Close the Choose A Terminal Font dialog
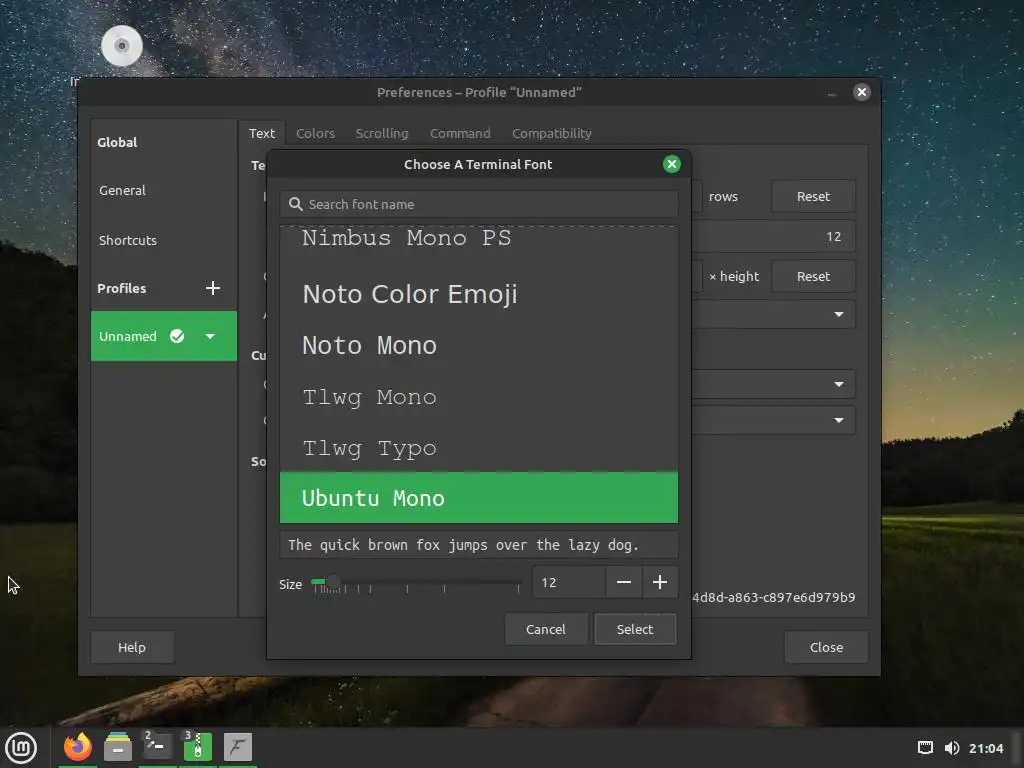 pos(671,164)
